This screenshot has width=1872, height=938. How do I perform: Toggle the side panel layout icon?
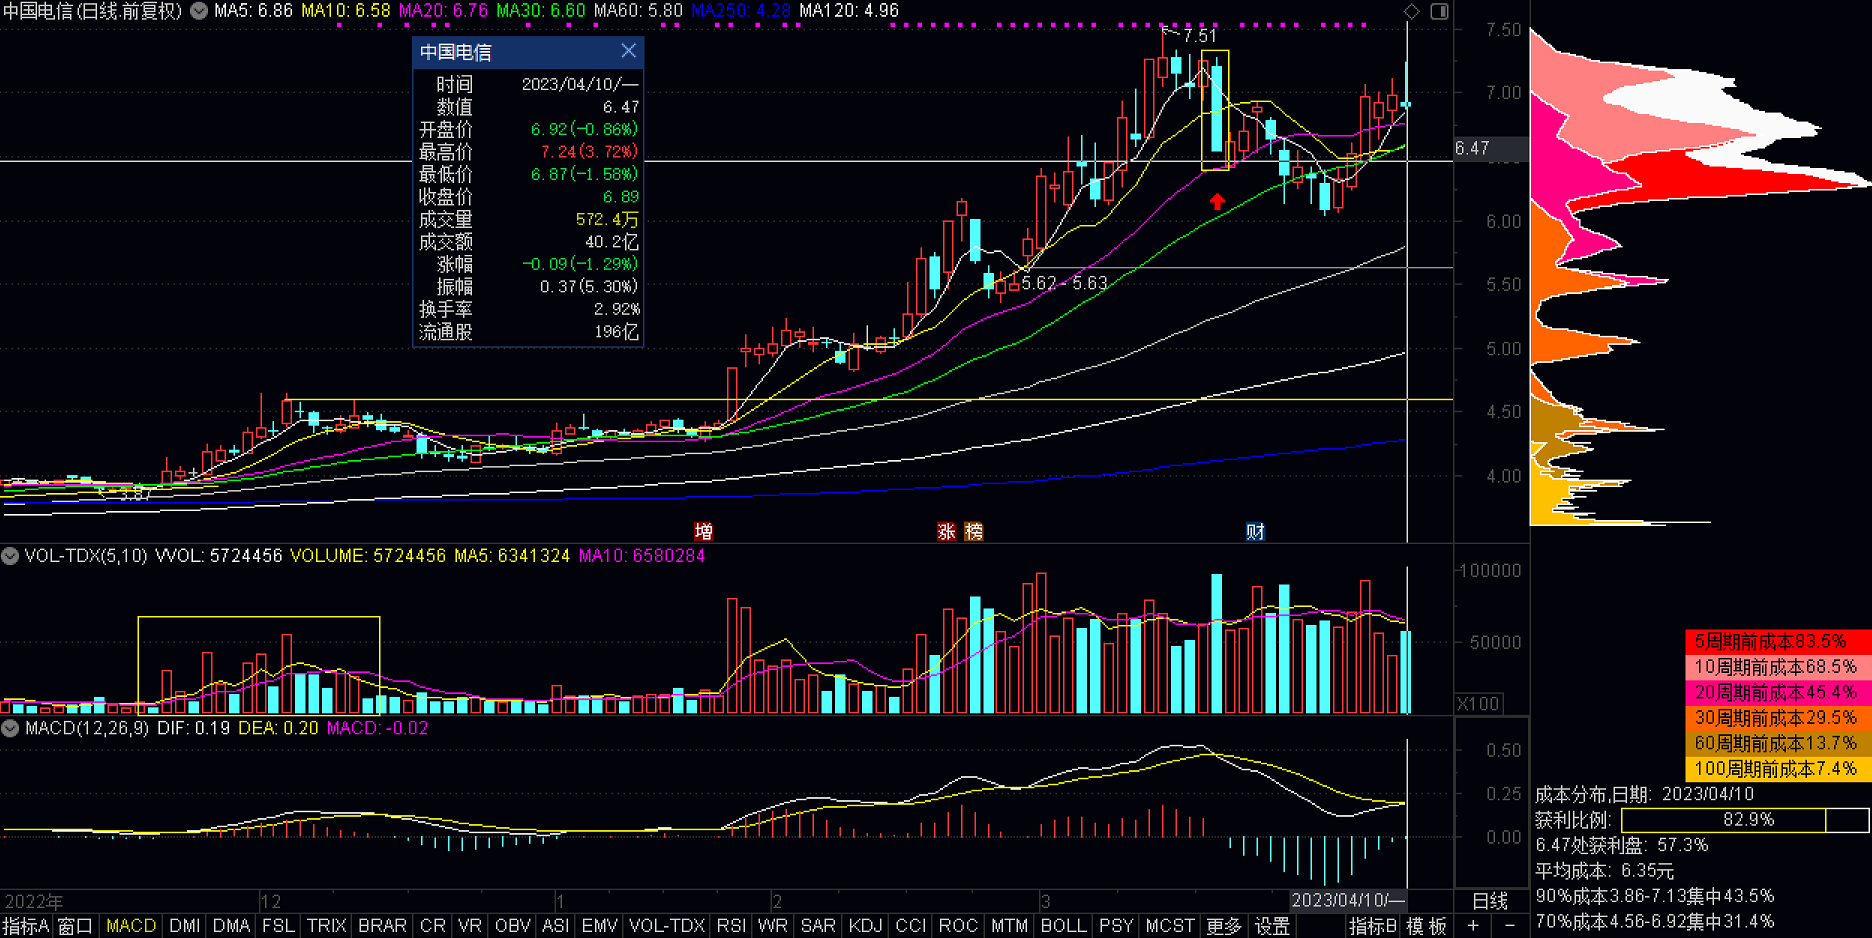pos(1439,11)
